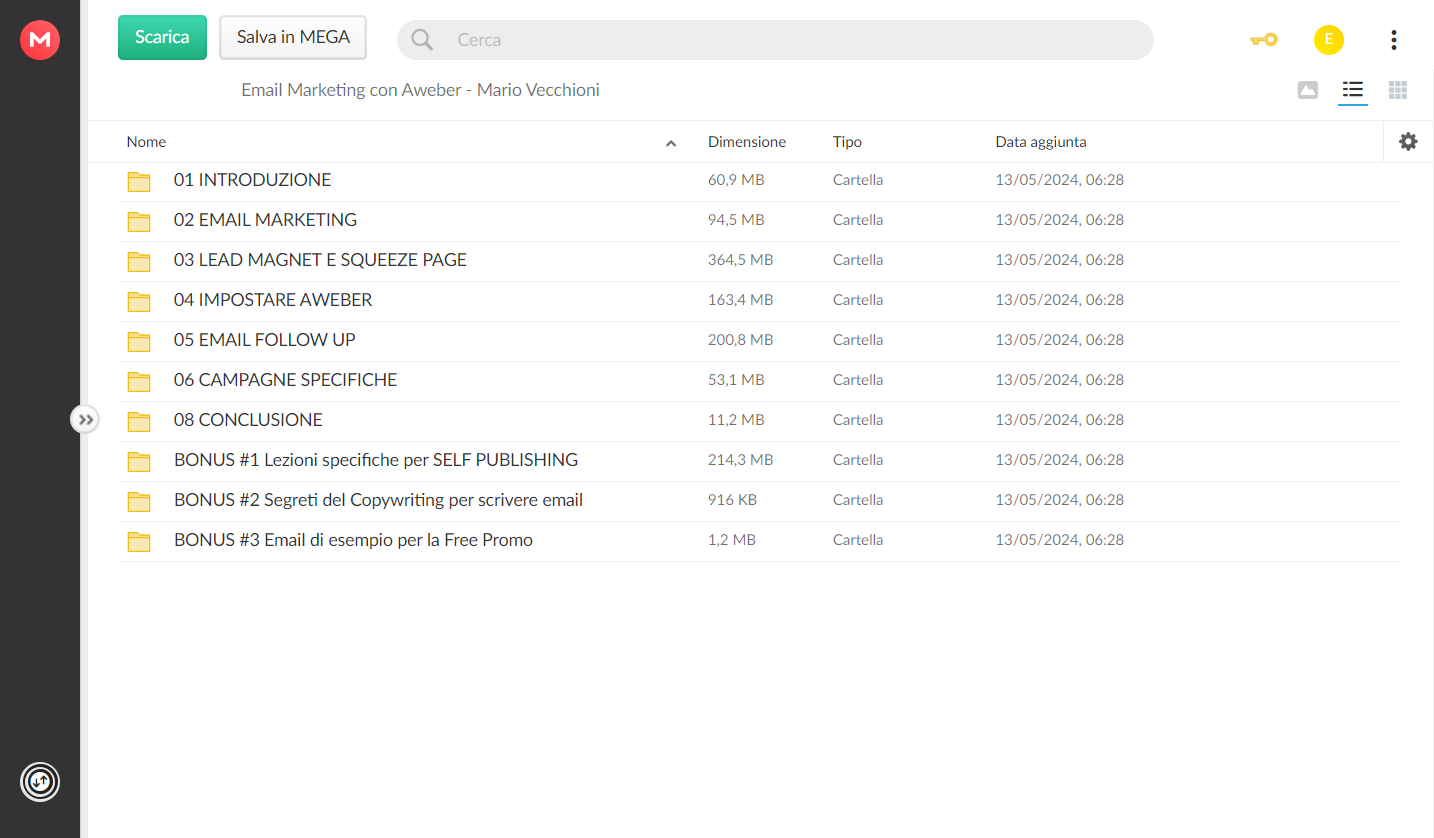
Task: Select the 02 EMAIL MARKETING folder icon
Action: coord(139,221)
